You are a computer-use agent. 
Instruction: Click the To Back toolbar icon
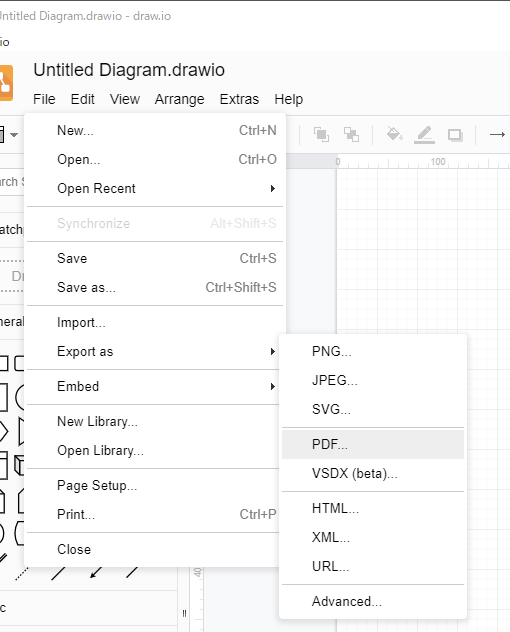click(x=351, y=135)
